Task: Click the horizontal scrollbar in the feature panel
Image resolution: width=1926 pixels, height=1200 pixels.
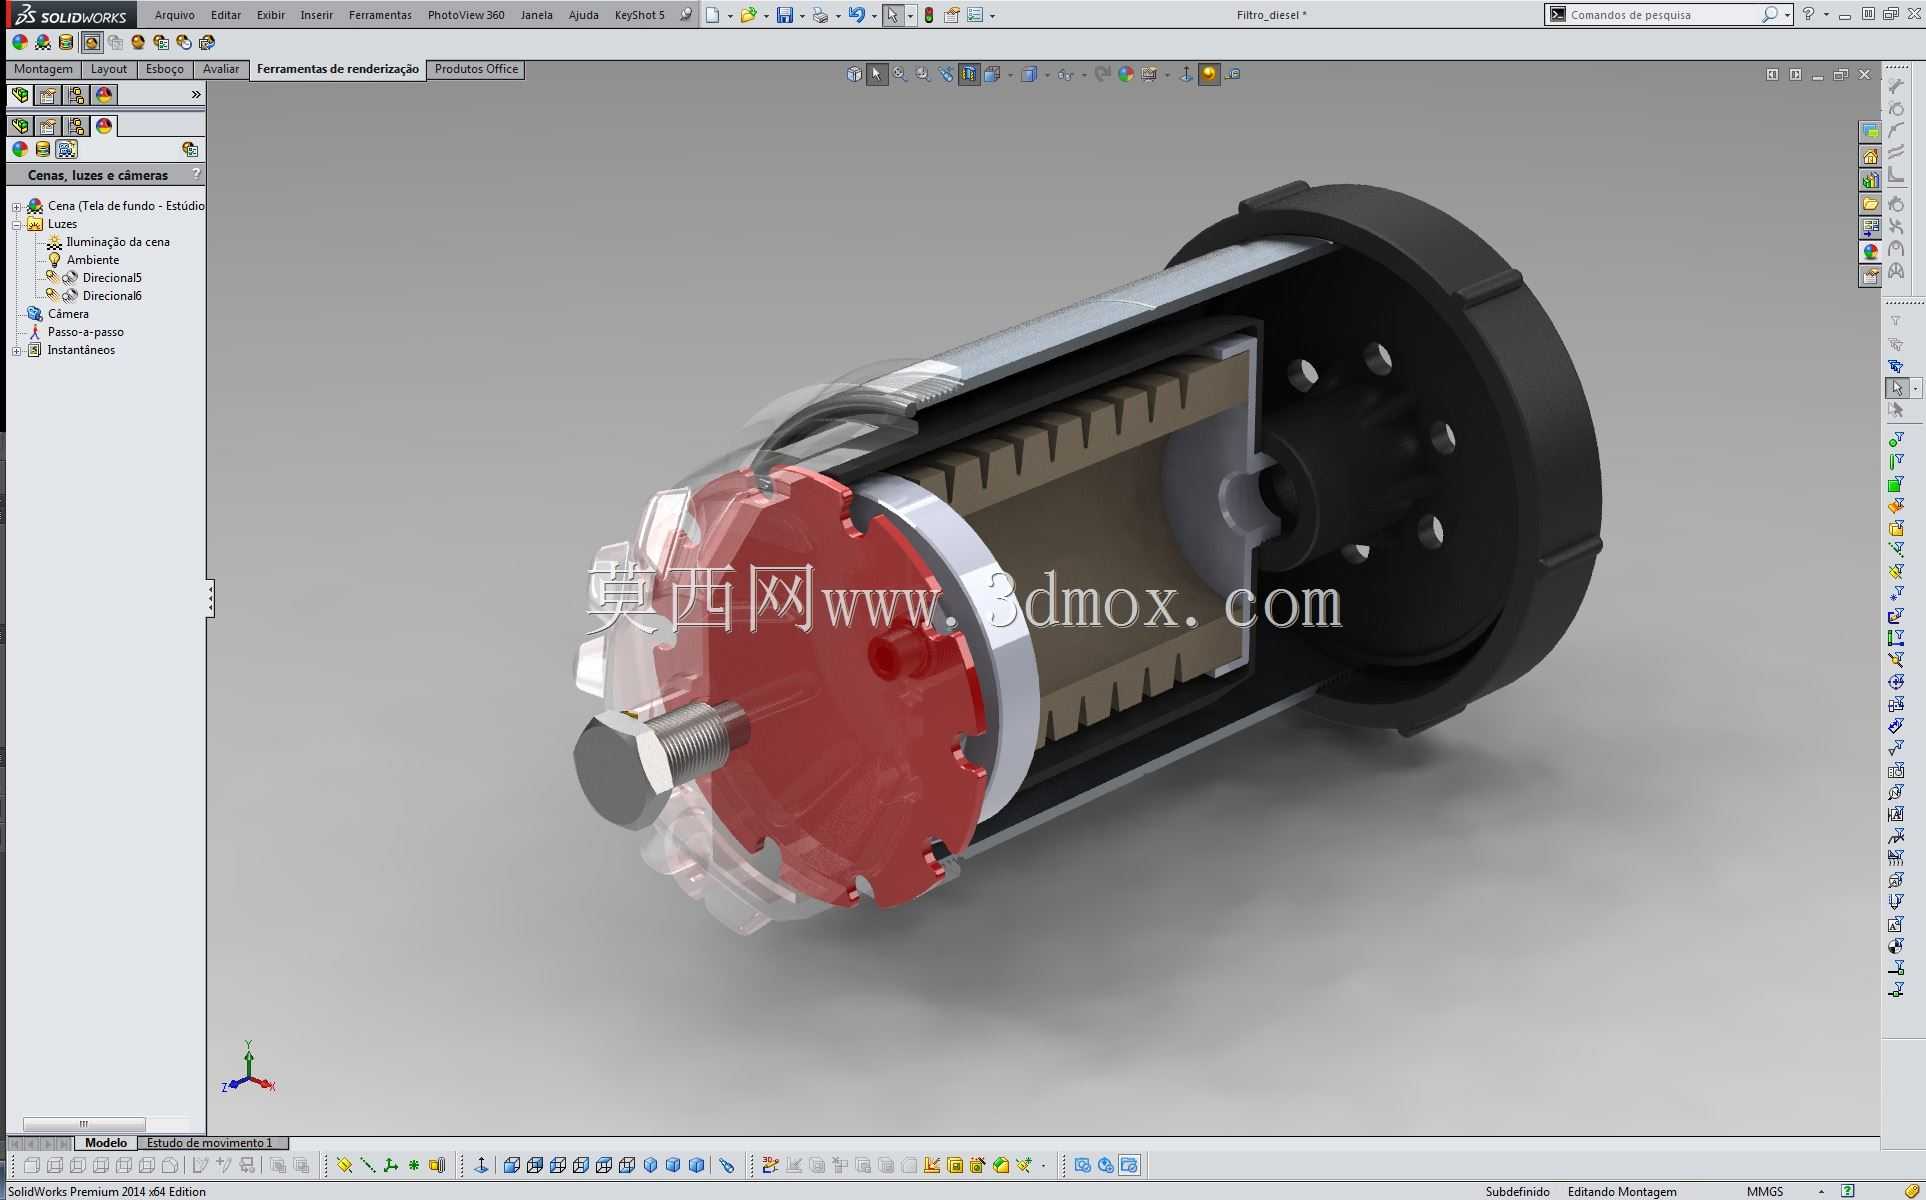Action: [84, 1124]
